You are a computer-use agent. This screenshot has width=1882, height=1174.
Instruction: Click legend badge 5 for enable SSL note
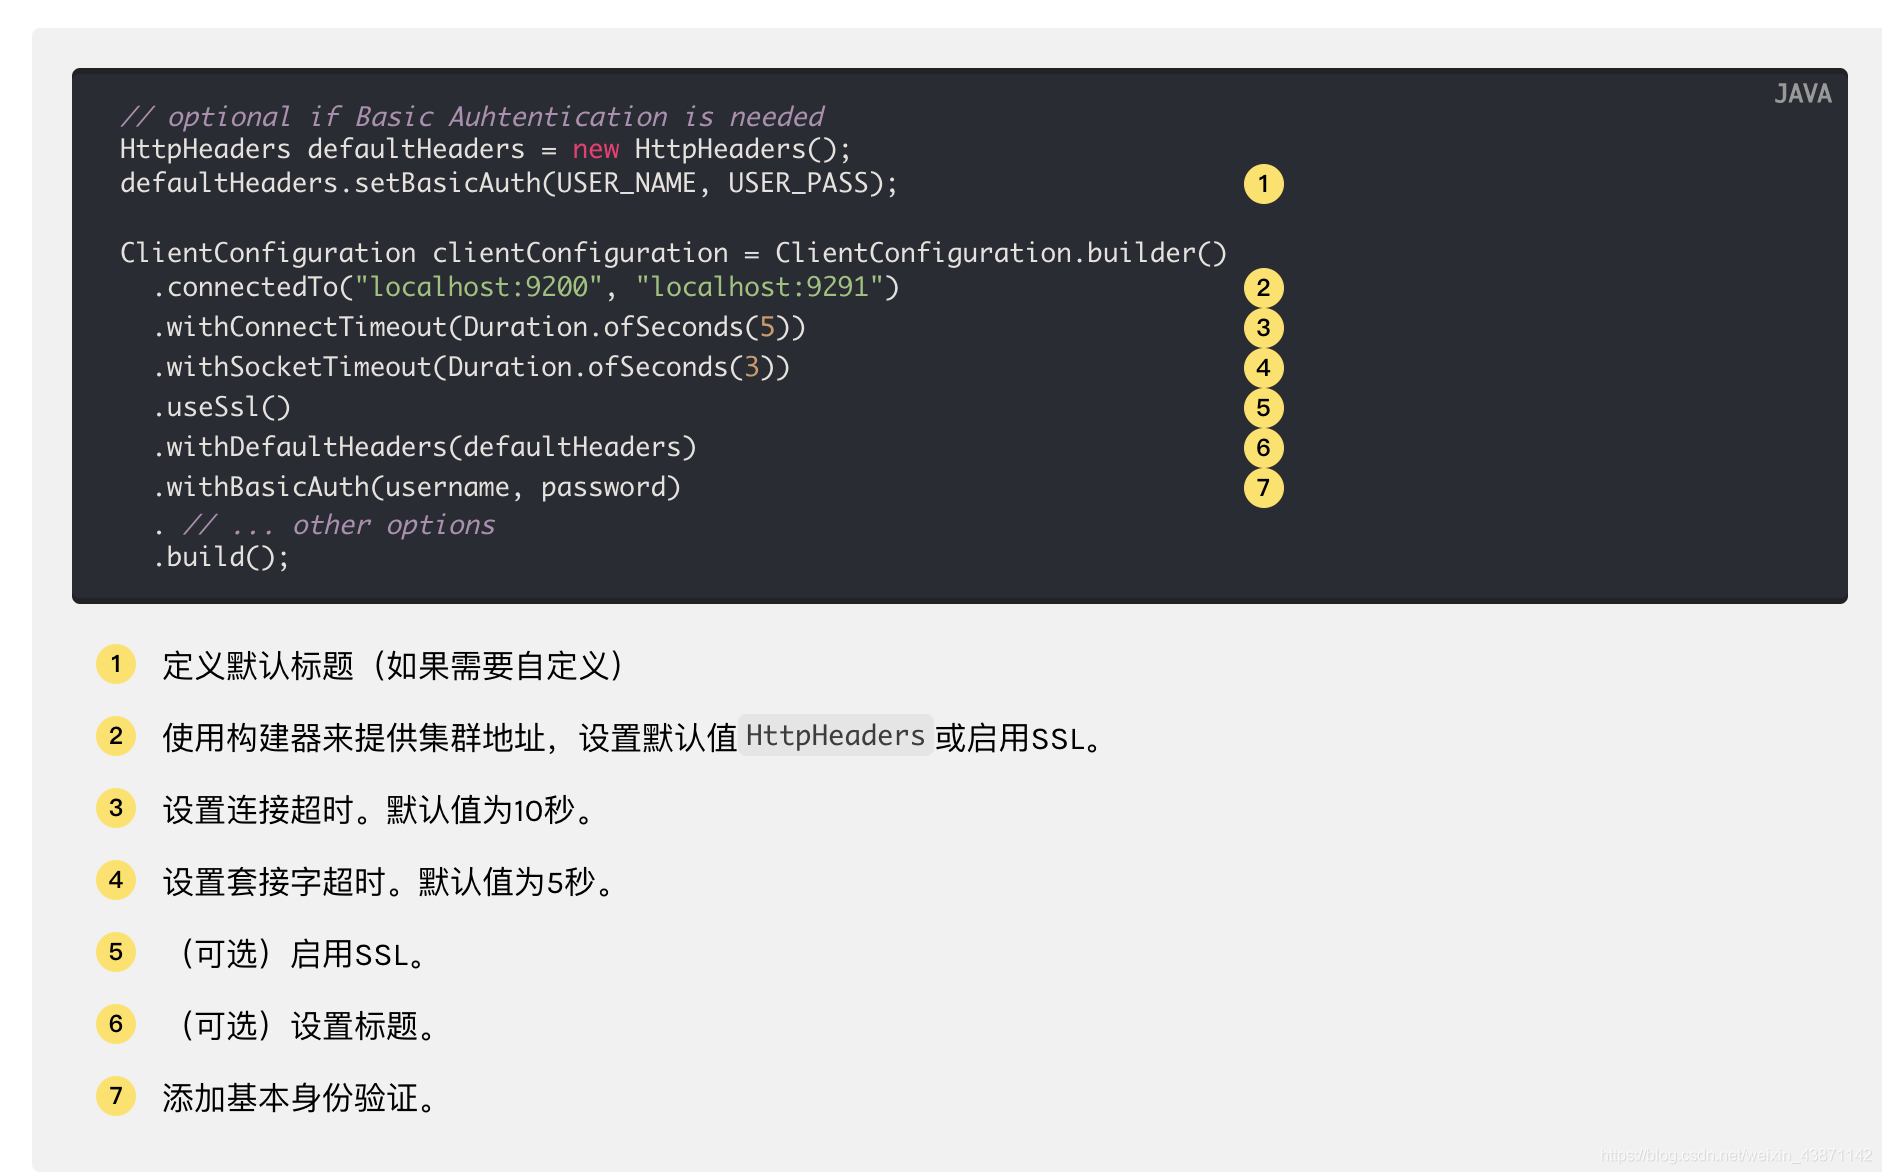(116, 952)
